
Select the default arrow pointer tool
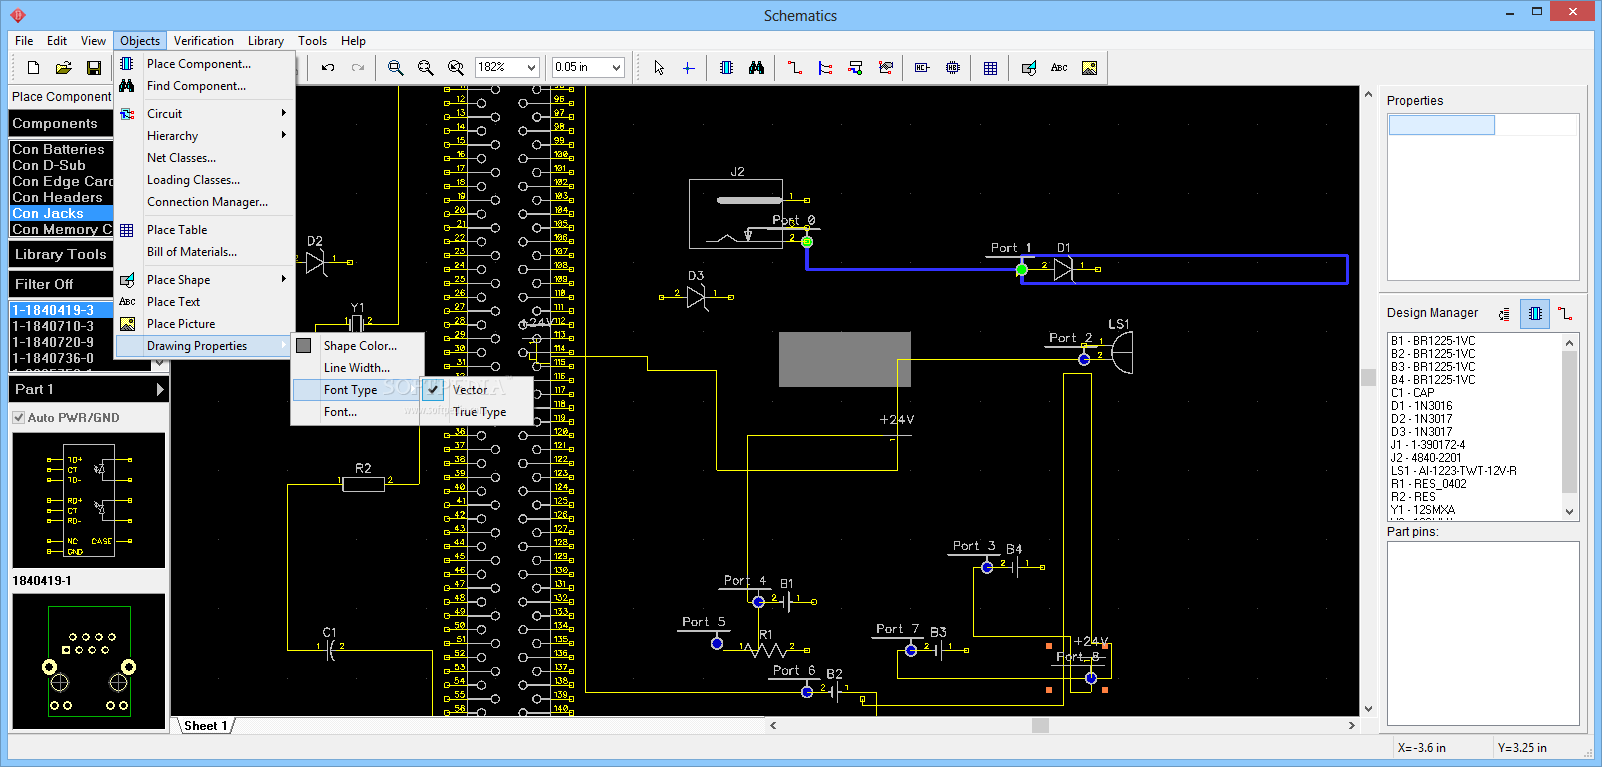click(658, 68)
